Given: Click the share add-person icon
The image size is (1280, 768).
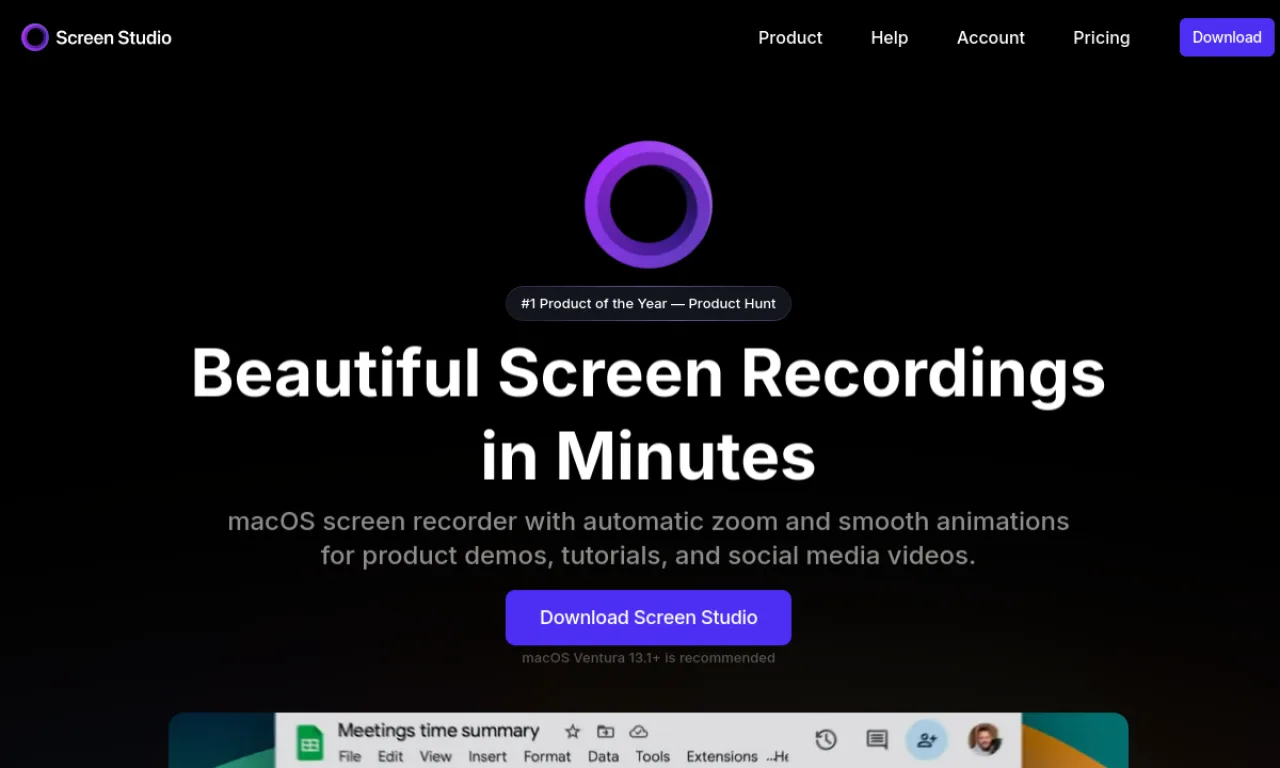Looking at the screenshot, I should click(927, 740).
